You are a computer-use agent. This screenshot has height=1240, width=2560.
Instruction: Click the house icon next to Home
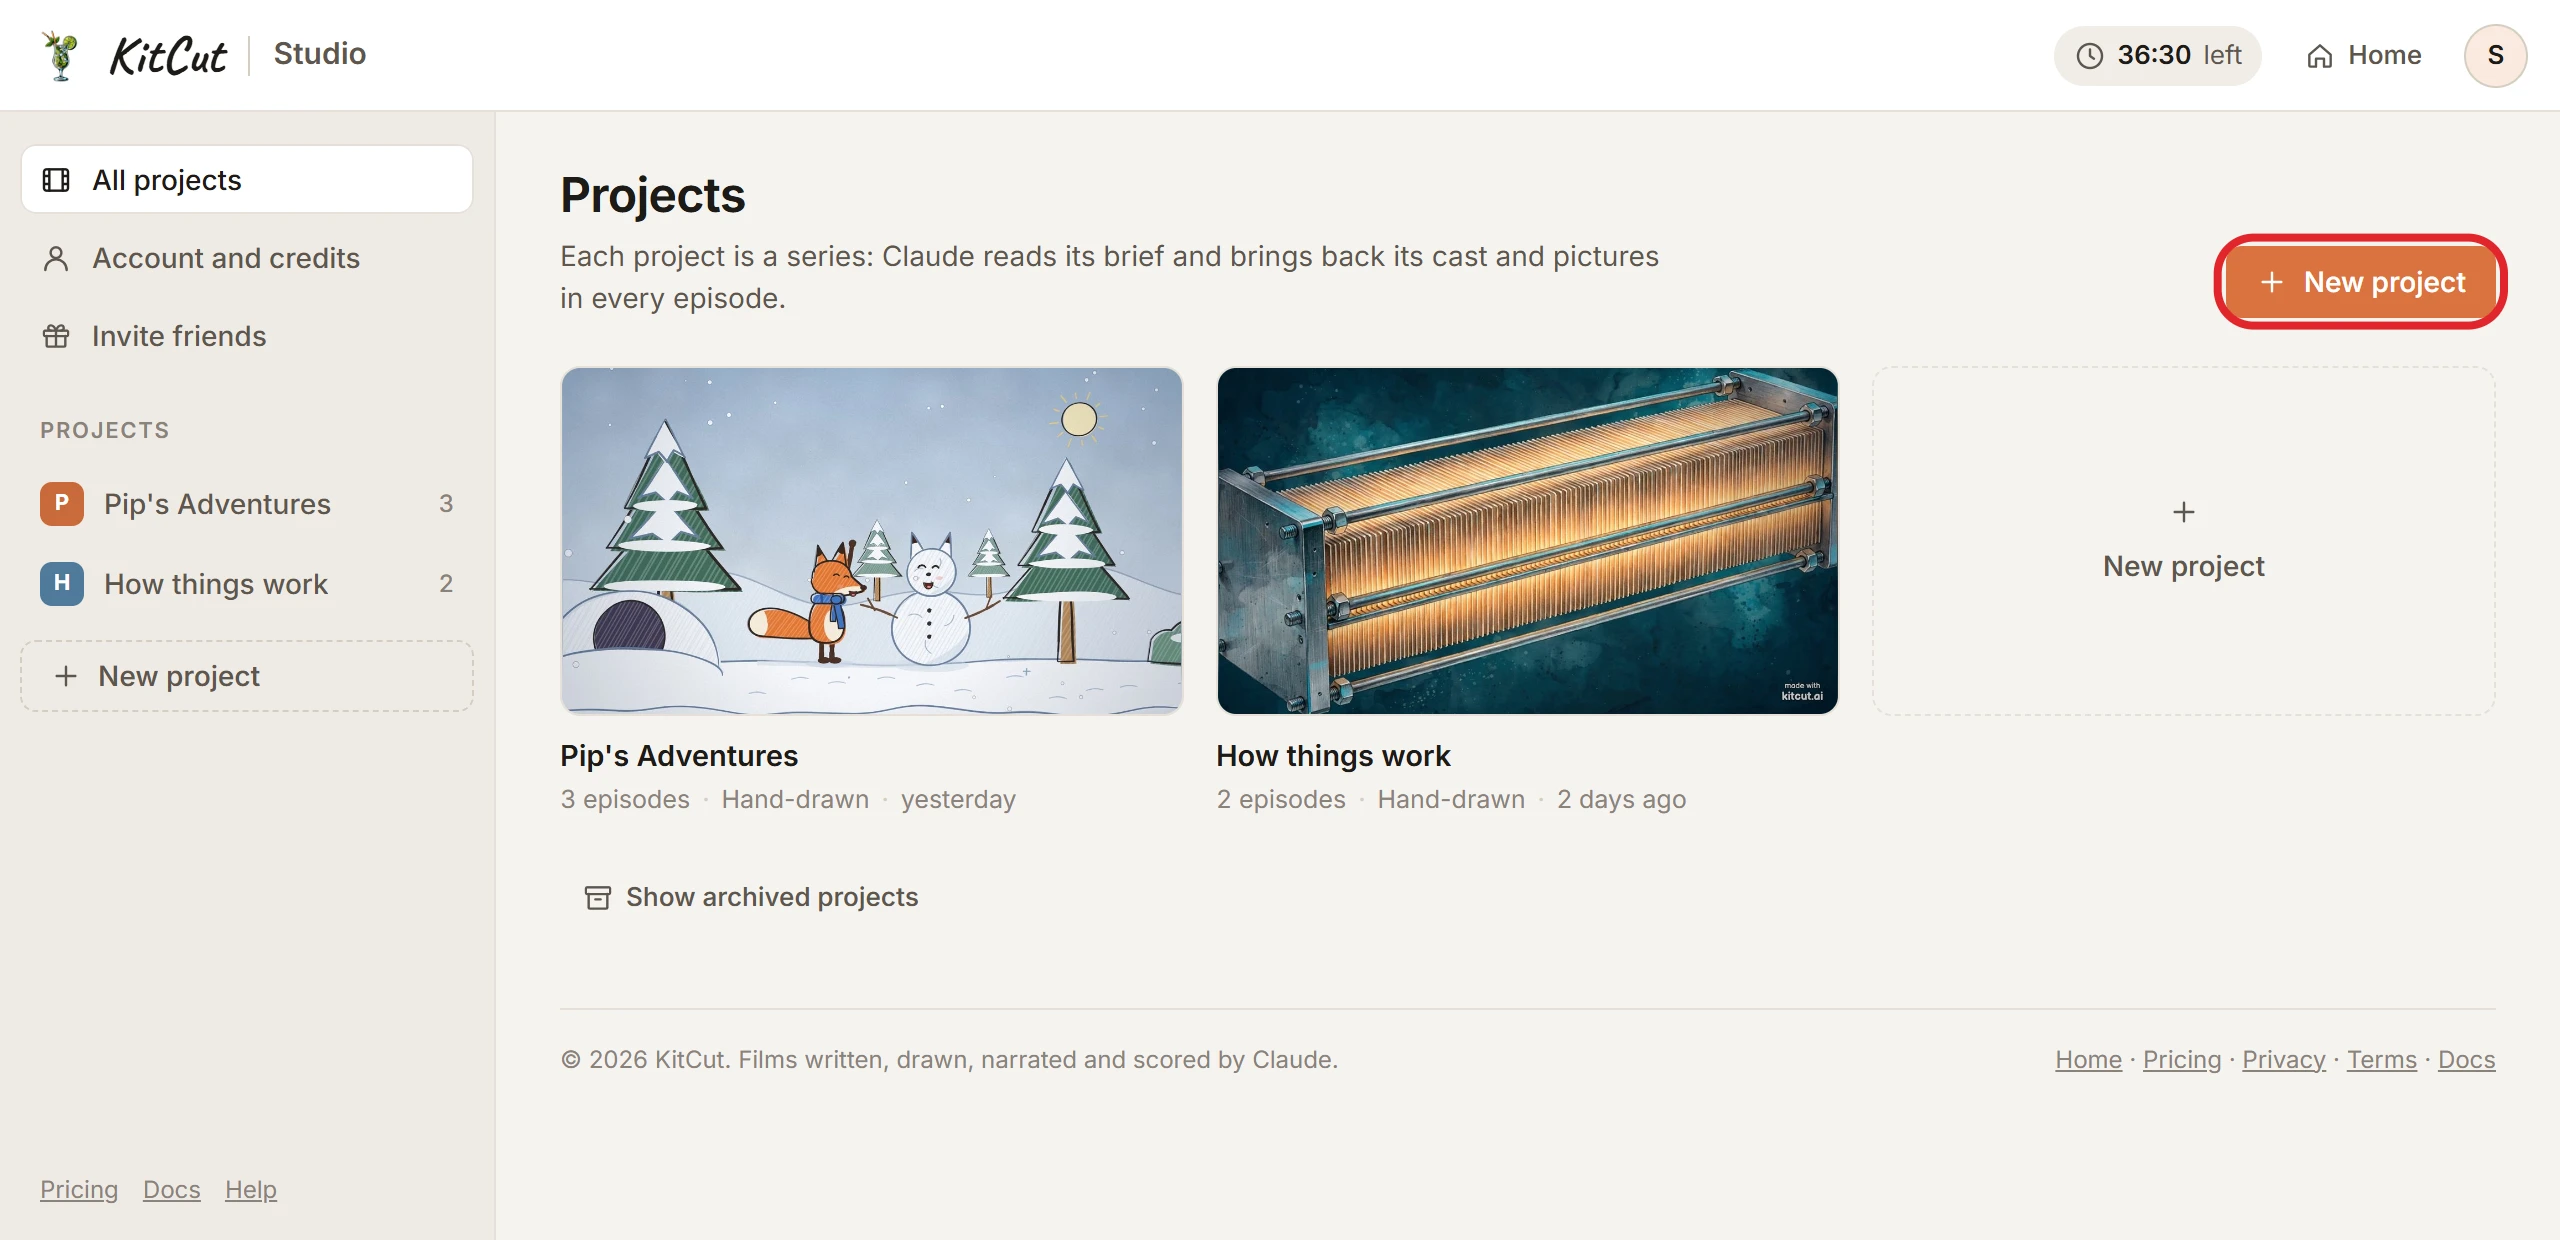tap(2319, 56)
